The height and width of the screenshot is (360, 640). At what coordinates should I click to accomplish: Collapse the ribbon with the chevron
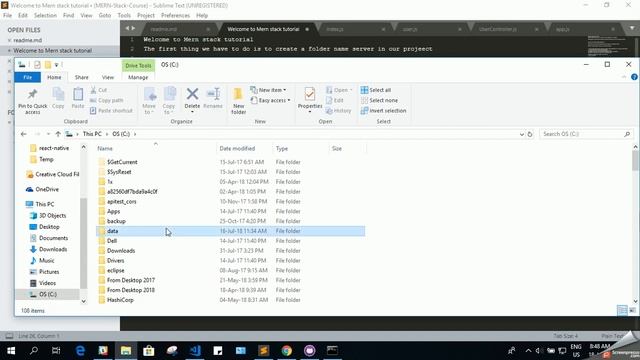tap(624, 77)
